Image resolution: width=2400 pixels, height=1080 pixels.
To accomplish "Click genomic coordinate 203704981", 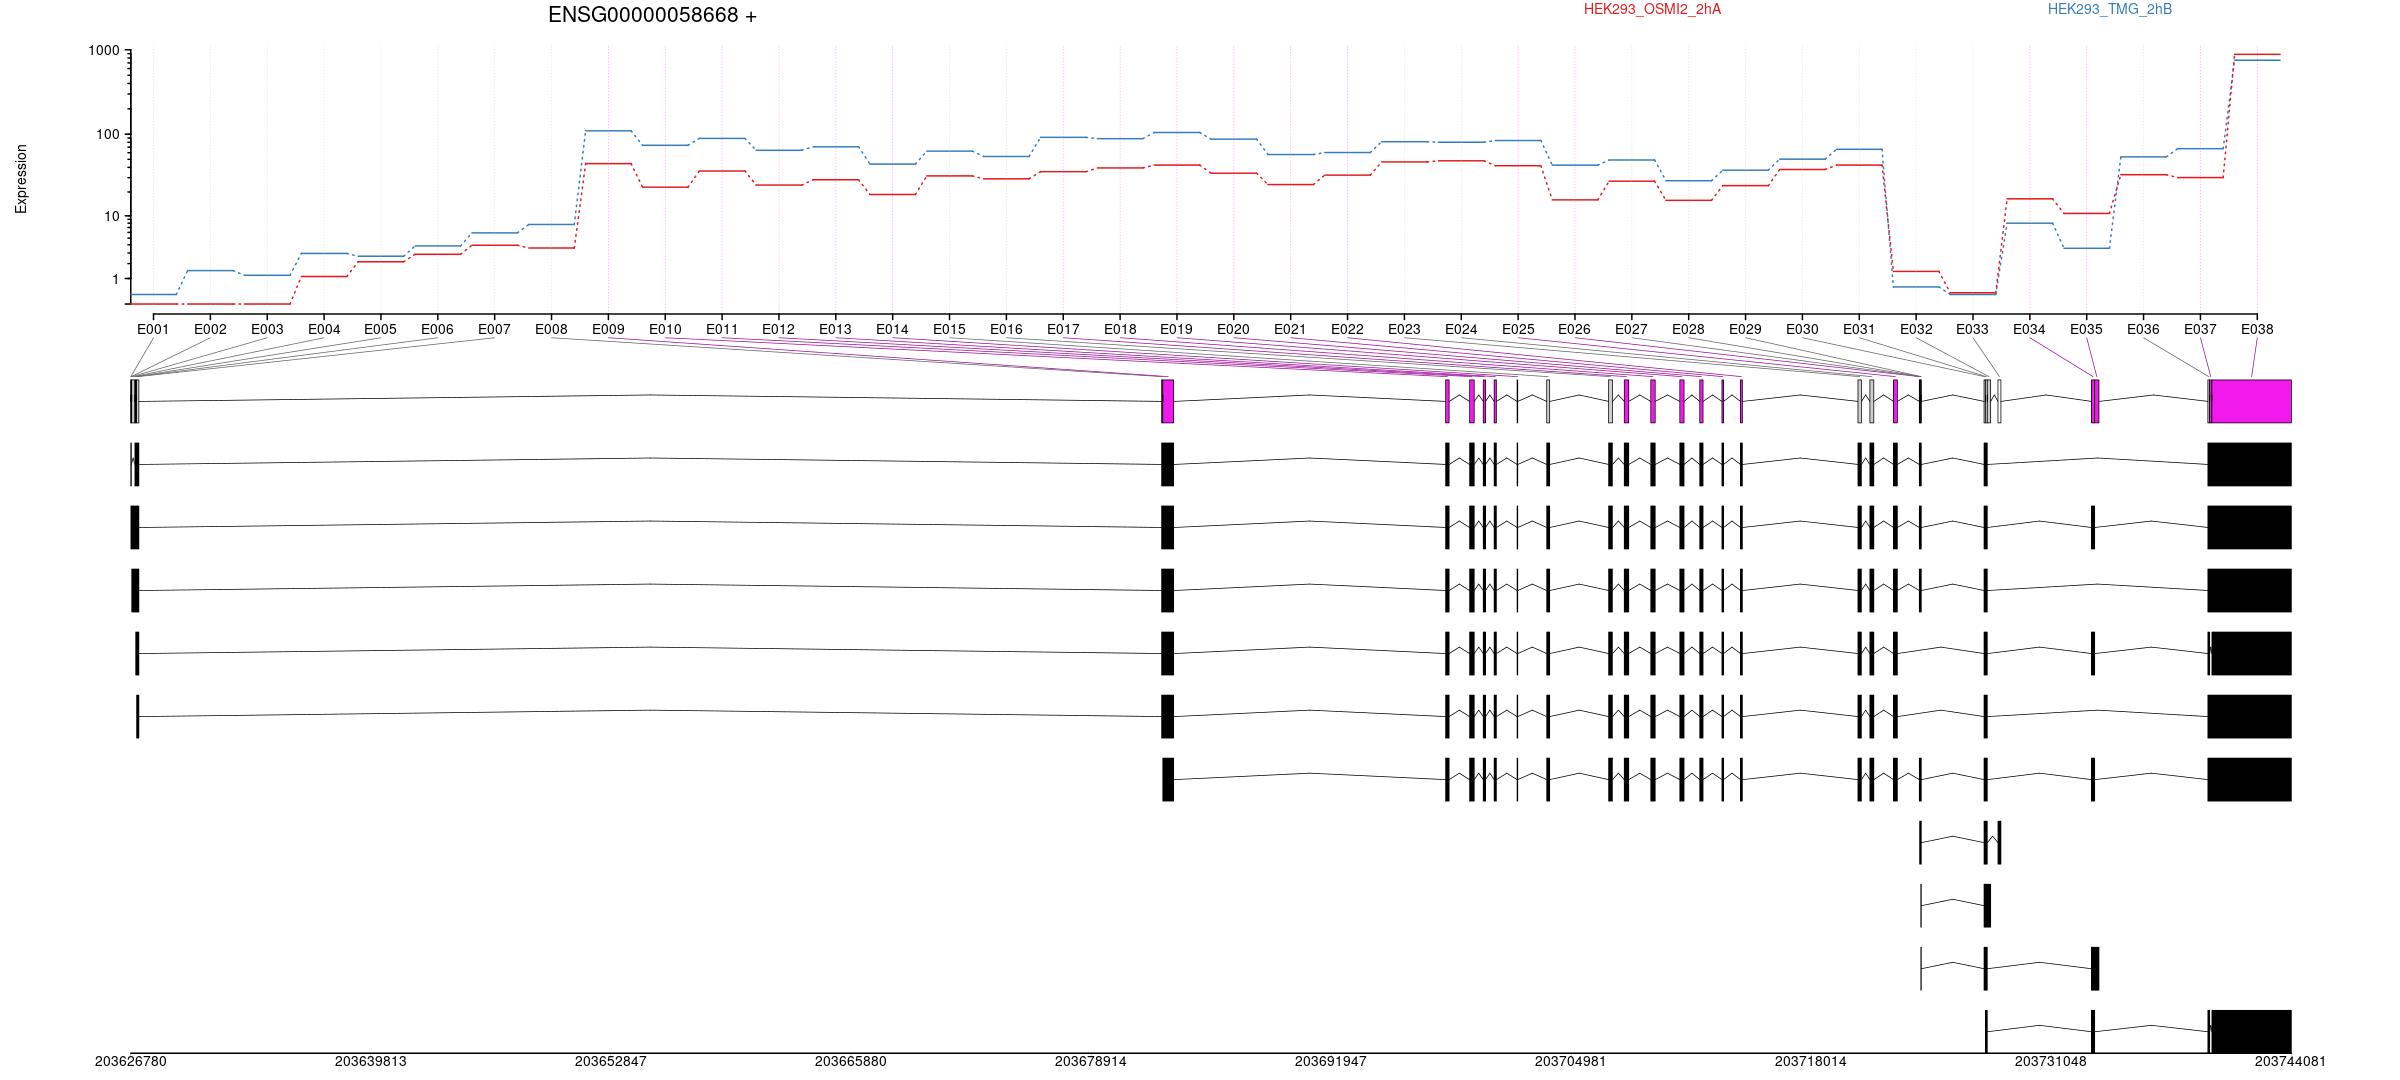I will [1571, 1062].
